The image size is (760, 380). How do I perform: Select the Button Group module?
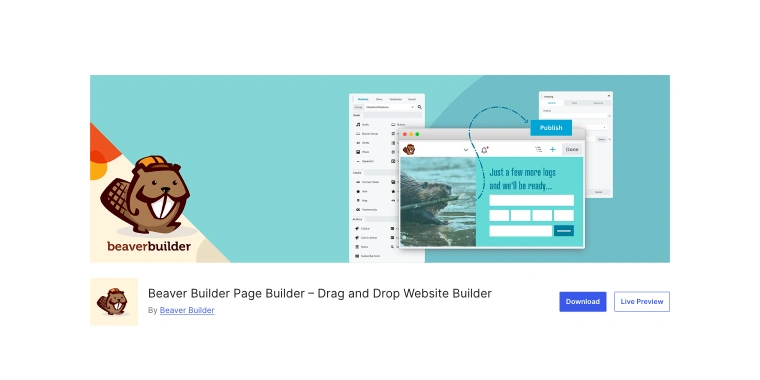pyautogui.click(x=367, y=134)
